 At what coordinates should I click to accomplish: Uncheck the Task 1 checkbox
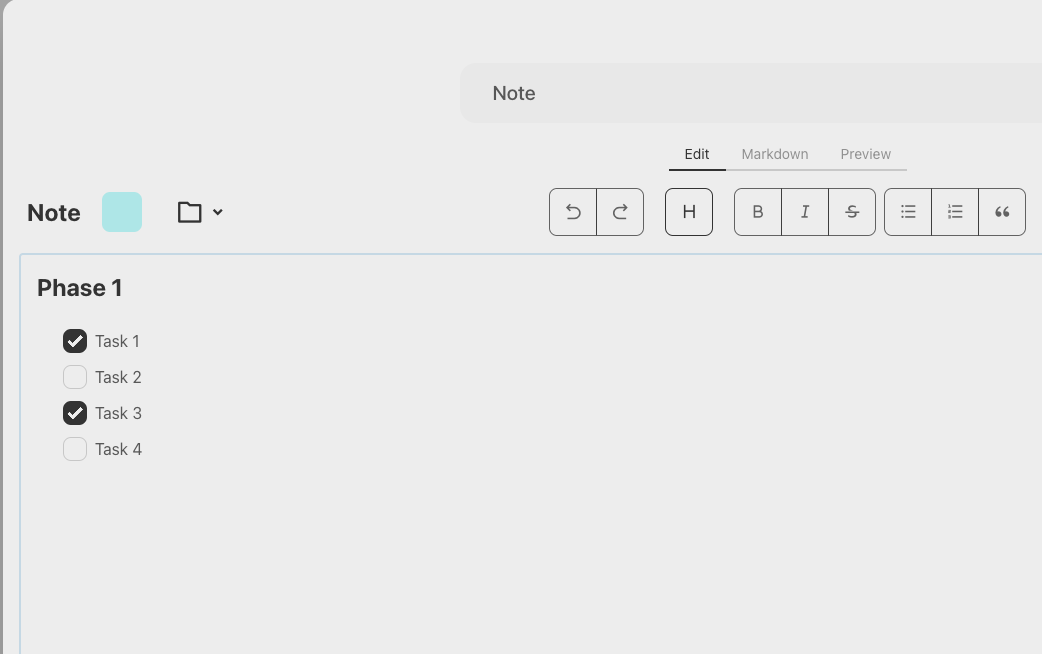(x=75, y=341)
